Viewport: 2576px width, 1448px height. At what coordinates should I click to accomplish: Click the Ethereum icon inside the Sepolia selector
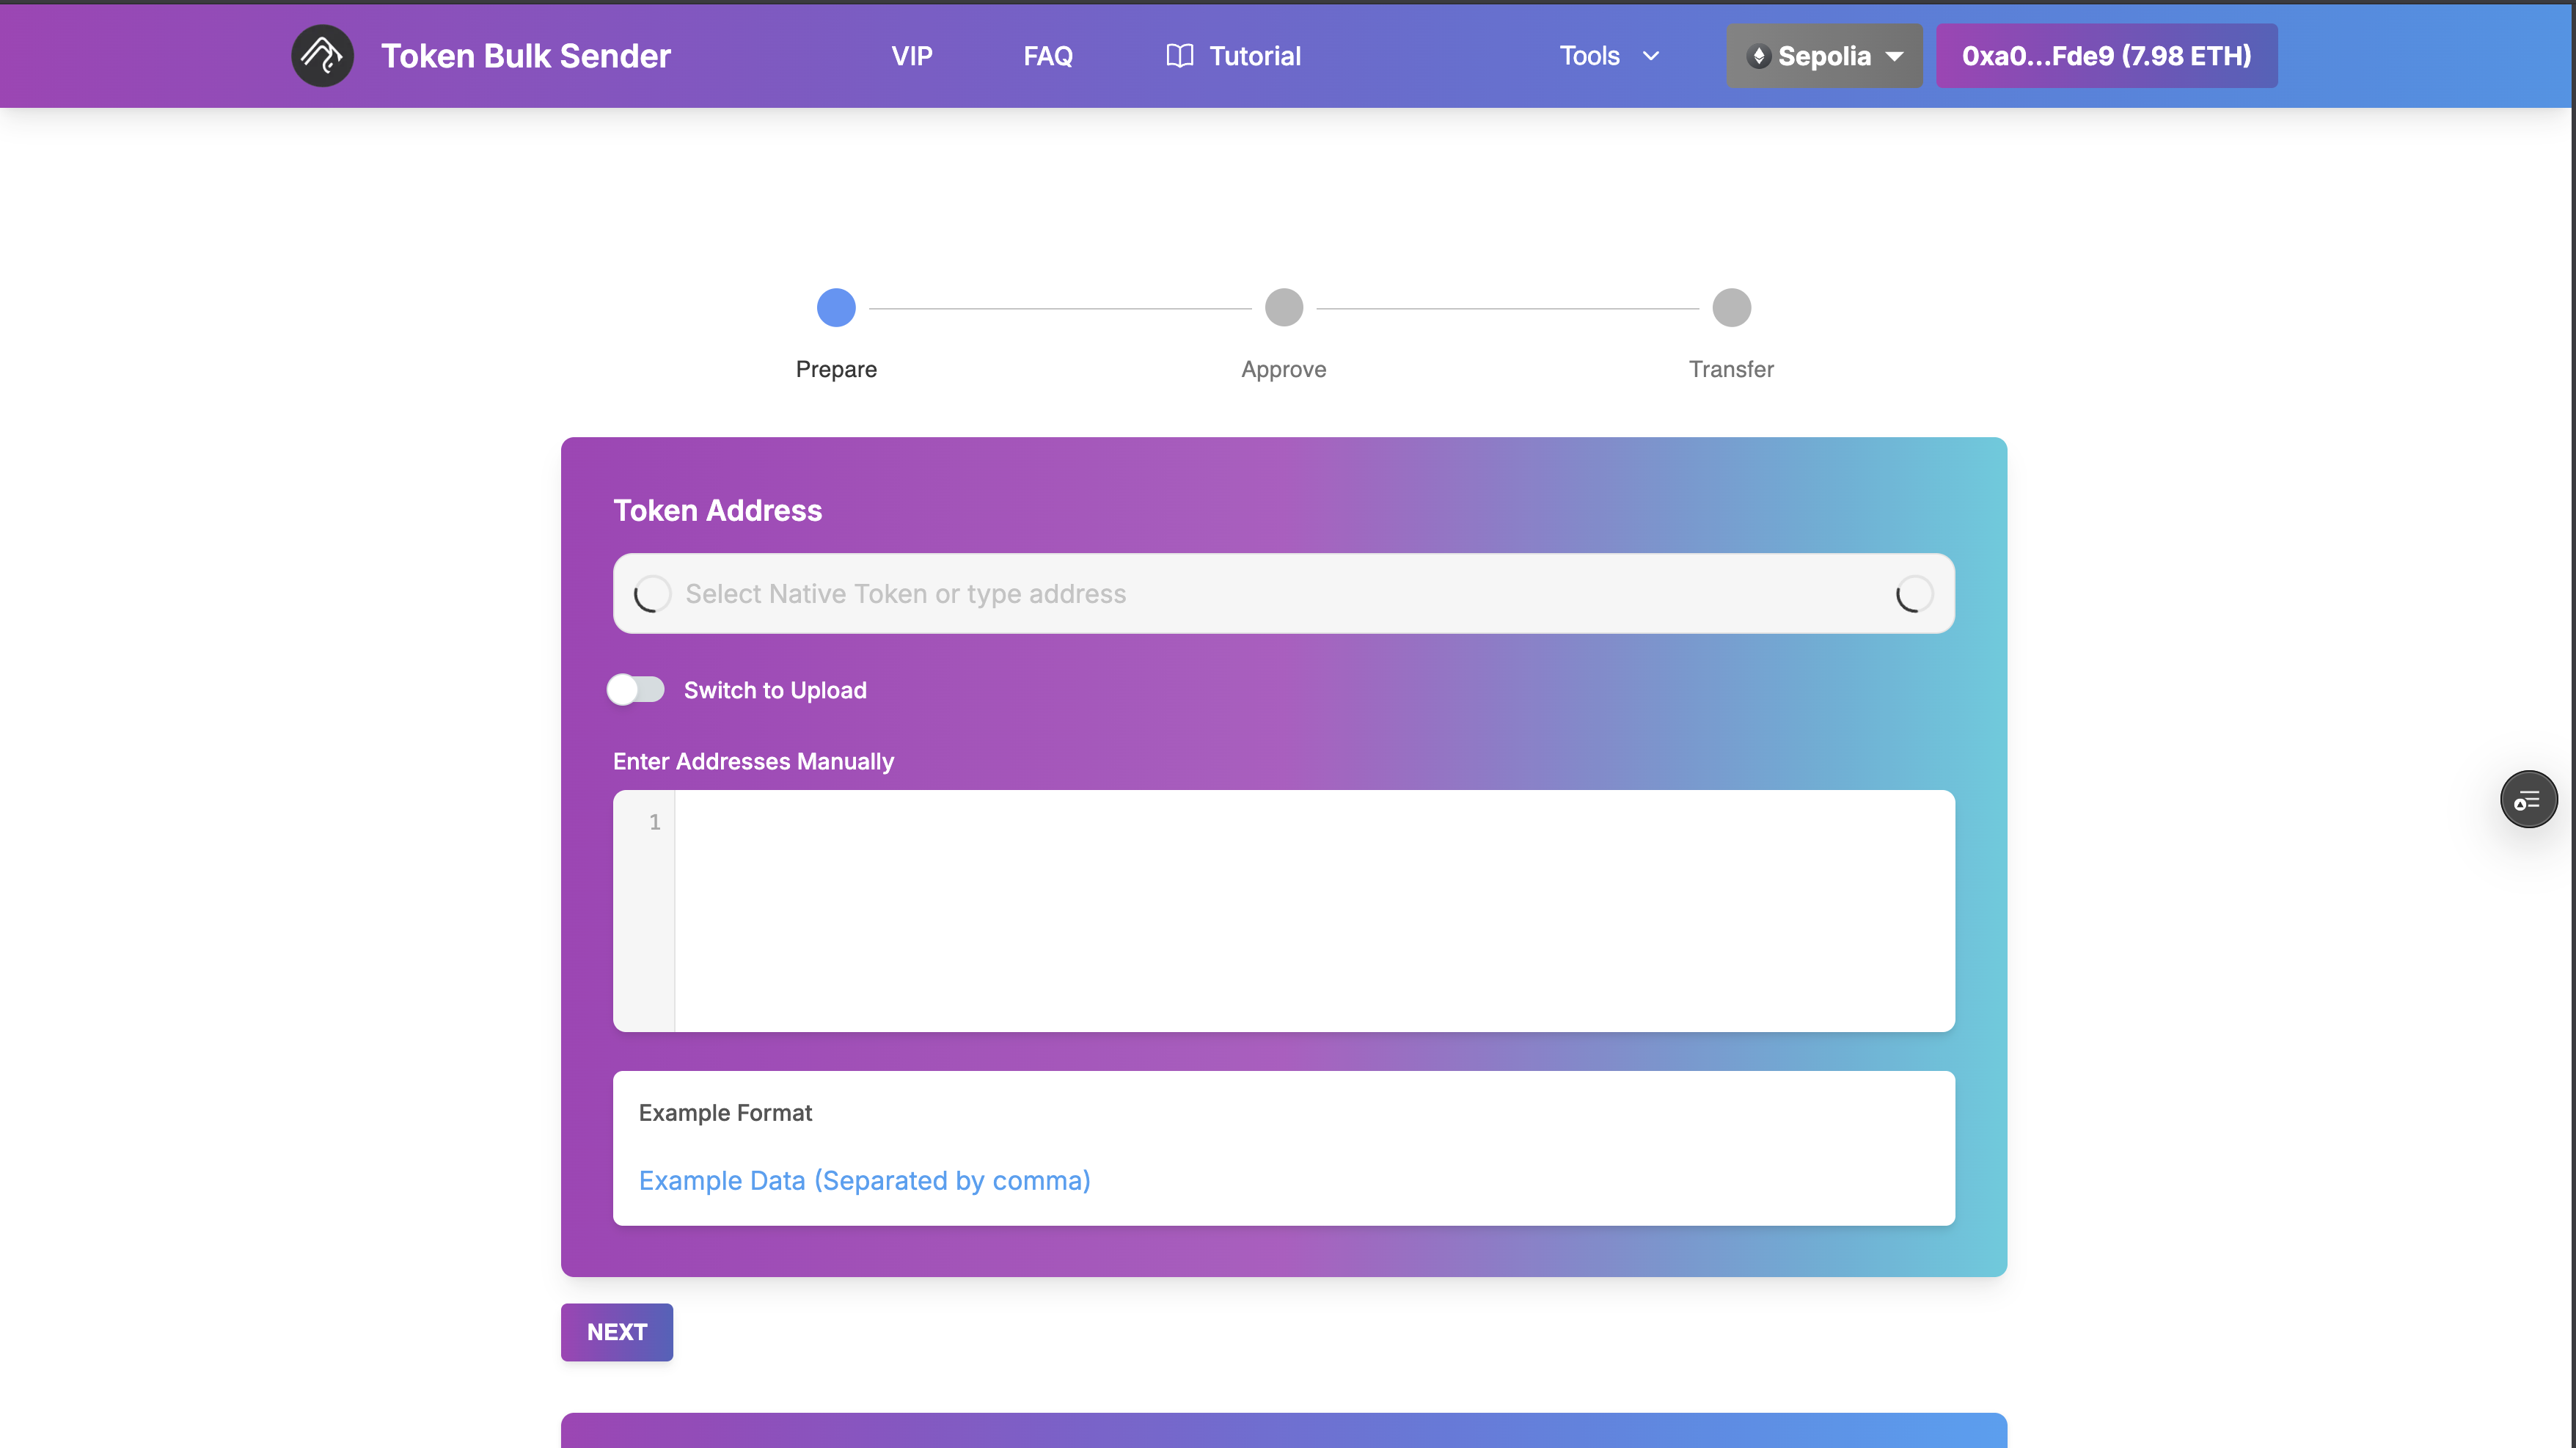click(1761, 56)
